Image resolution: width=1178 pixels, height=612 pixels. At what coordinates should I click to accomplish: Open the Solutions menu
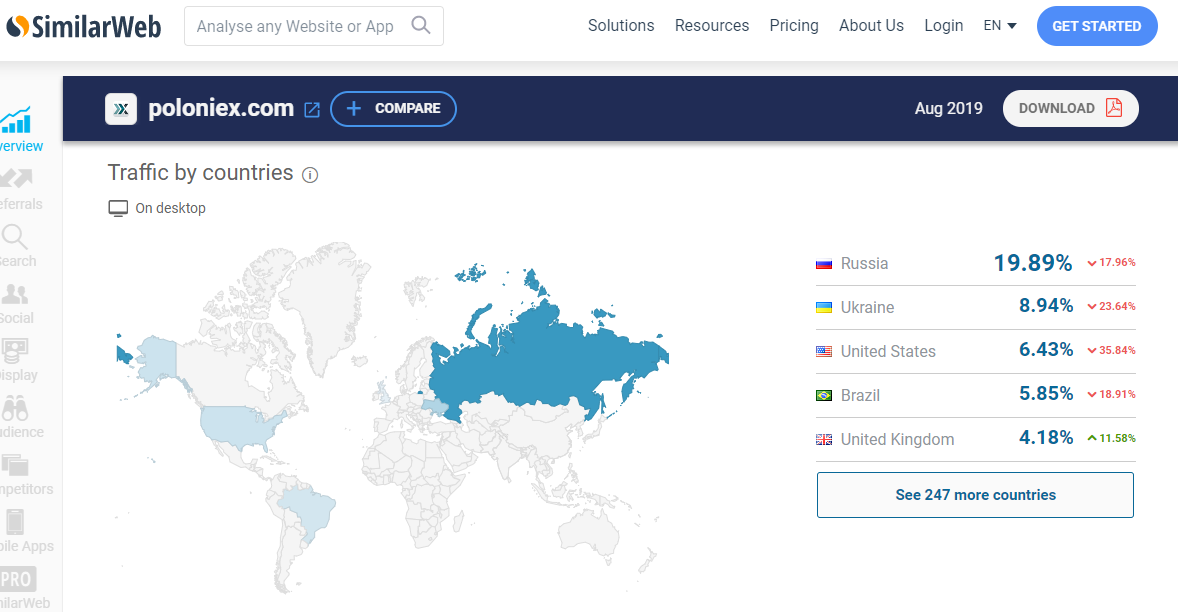621,26
